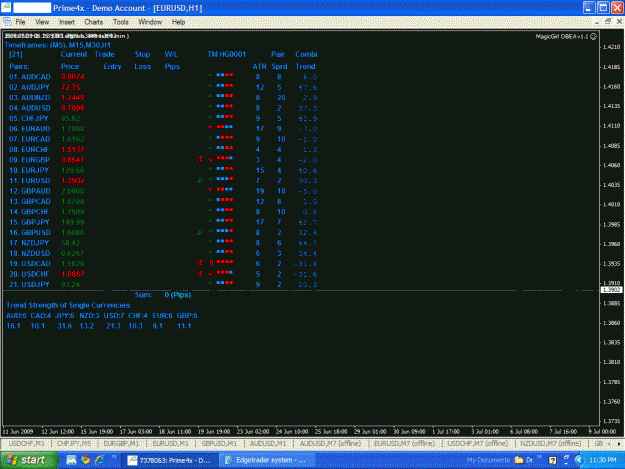Click the Sum: 0 (Pips) total
Screen dimensions: 625x469
163,295
